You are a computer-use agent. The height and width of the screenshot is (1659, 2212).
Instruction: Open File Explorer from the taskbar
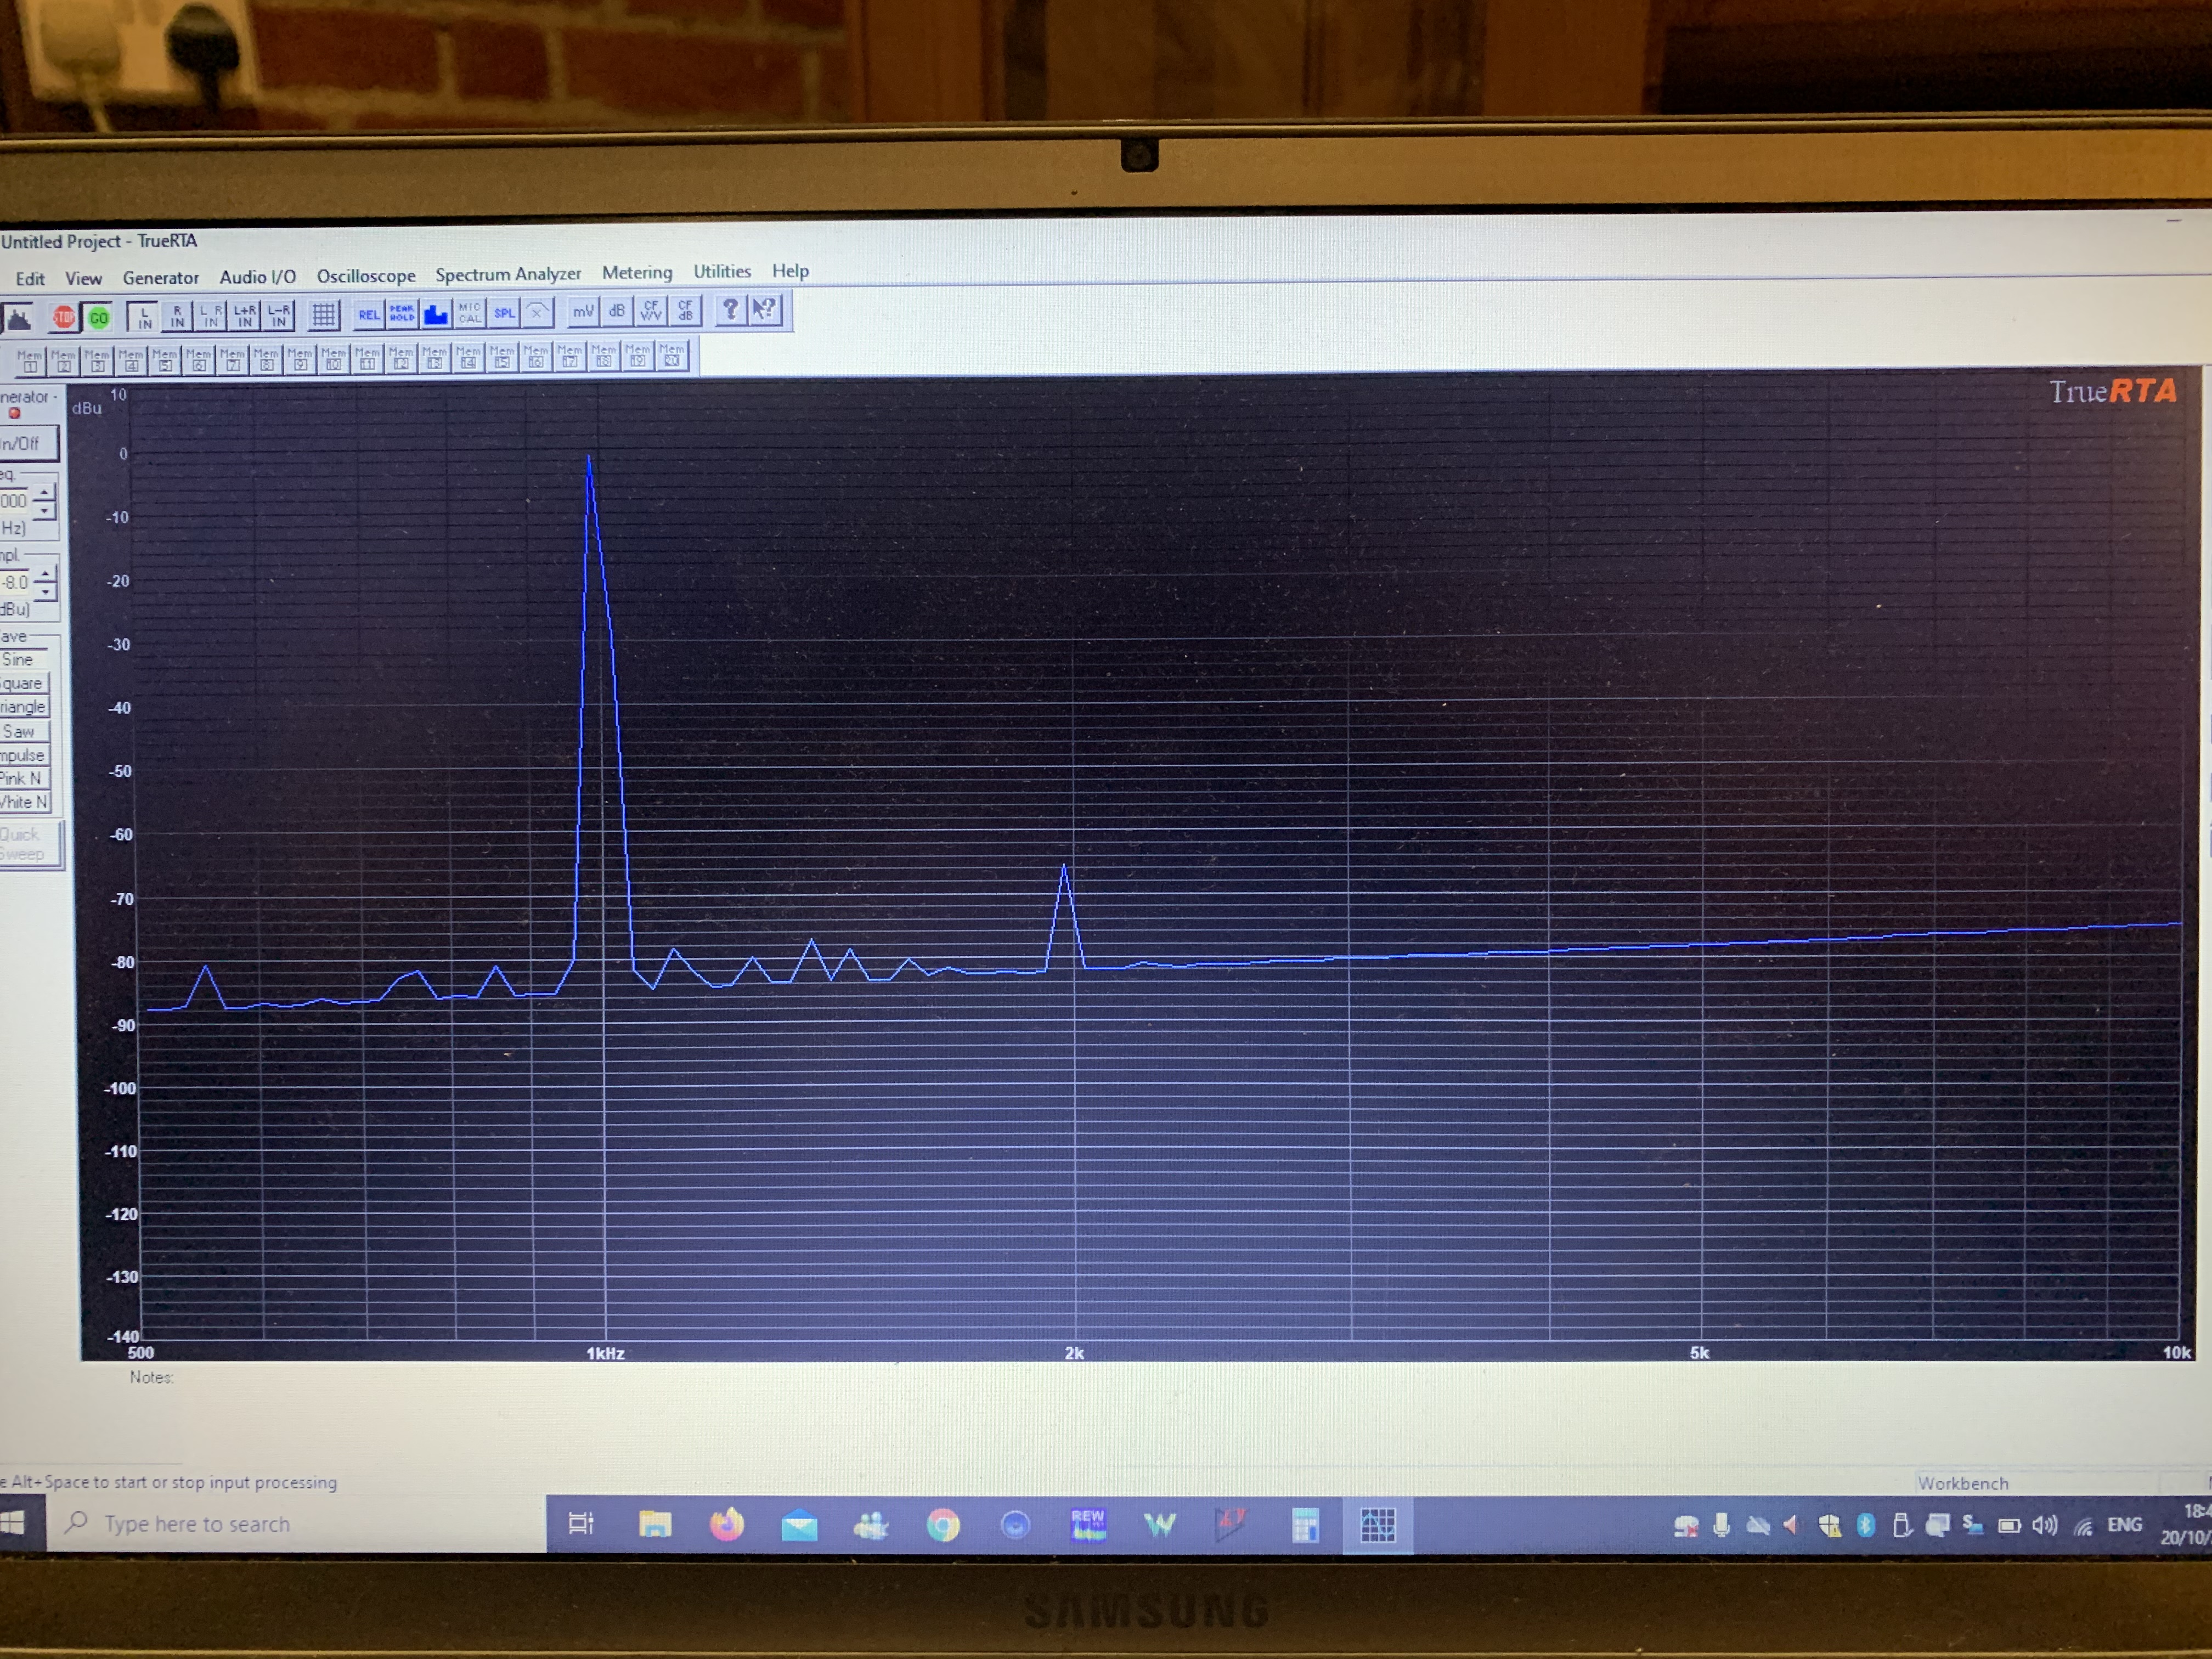(x=655, y=1525)
